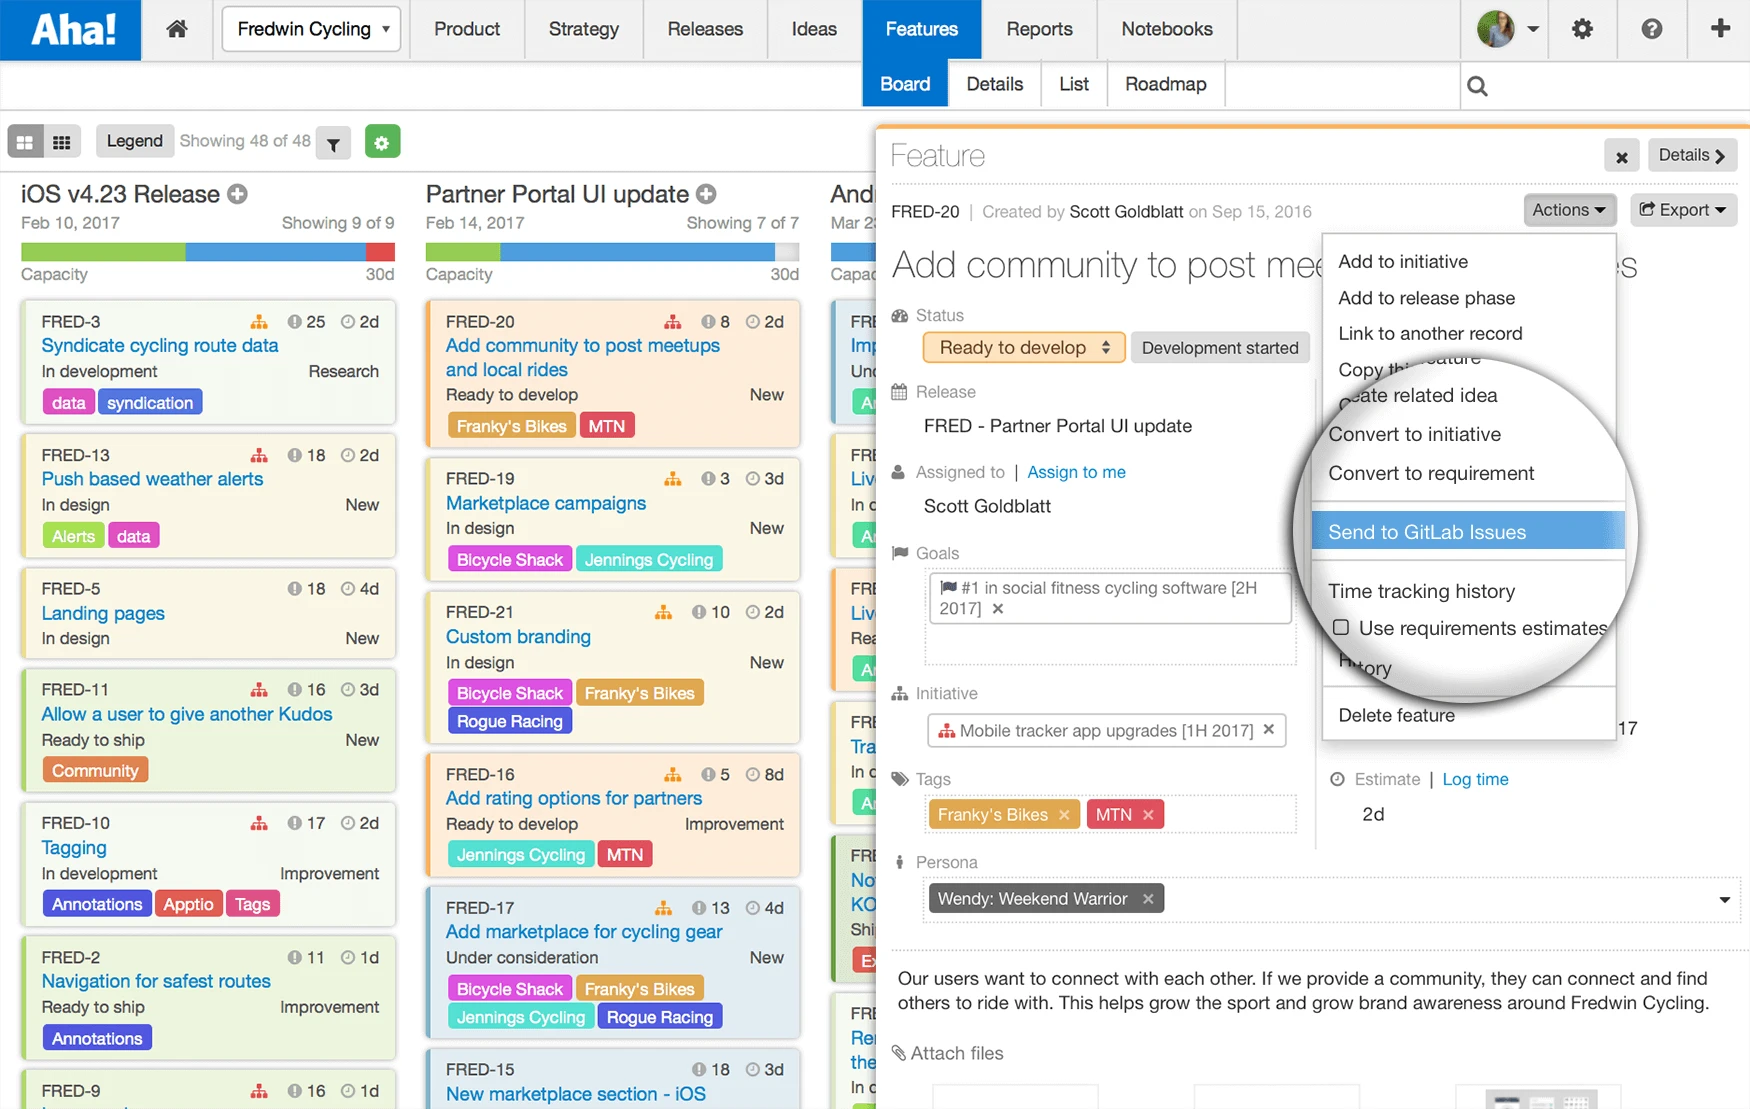Add feature to iOS v4.23 Release
The image size is (1750, 1109).
(x=238, y=194)
